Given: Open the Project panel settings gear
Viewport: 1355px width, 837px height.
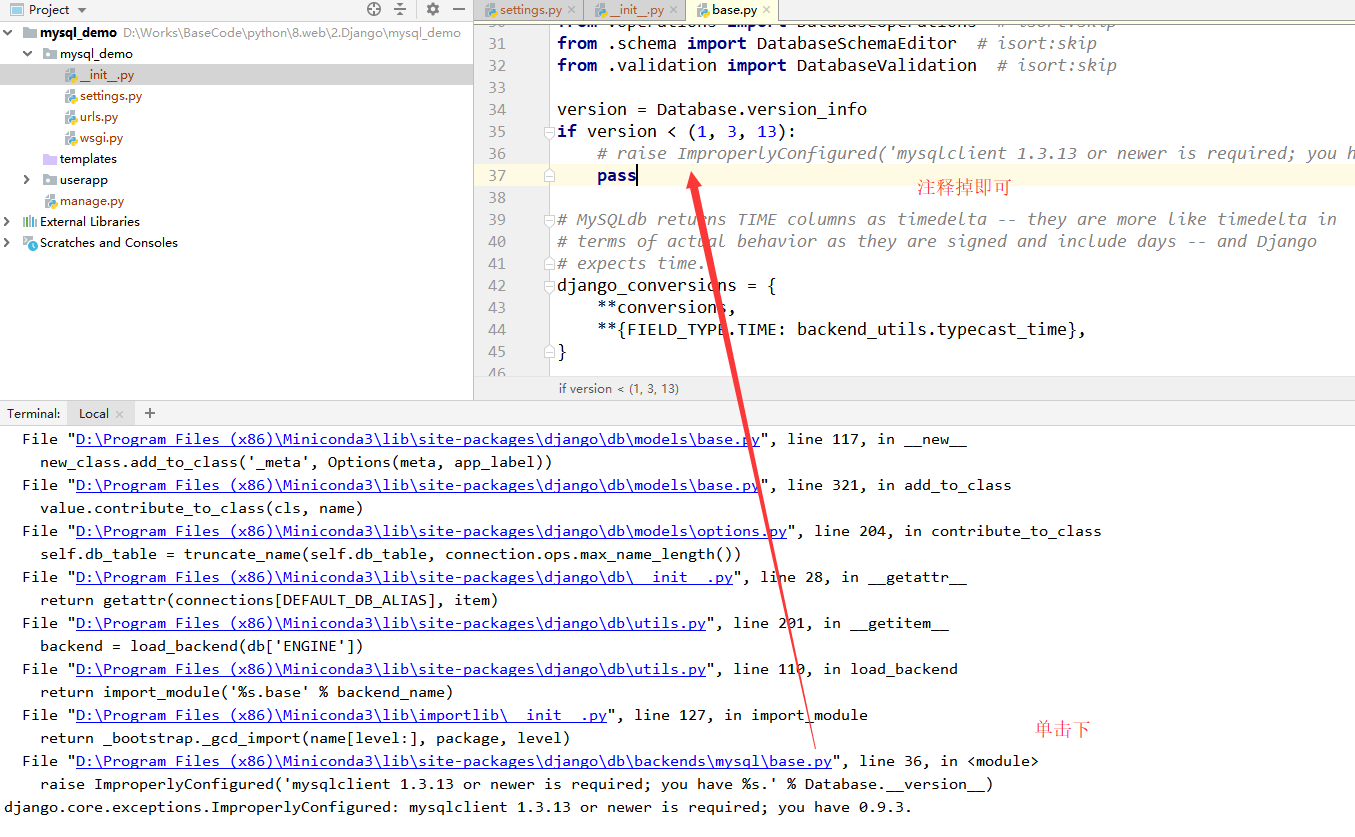Looking at the screenshot, I should 433,9.
